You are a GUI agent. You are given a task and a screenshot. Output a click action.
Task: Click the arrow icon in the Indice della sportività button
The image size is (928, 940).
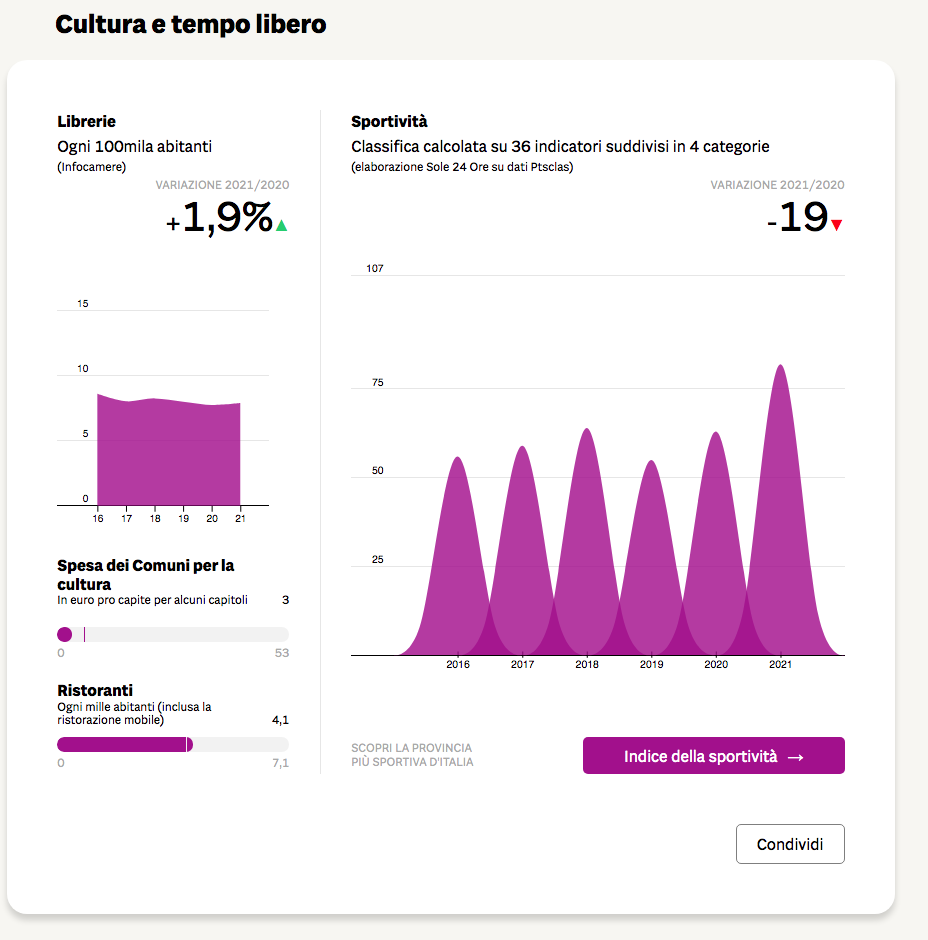point(796,758)
